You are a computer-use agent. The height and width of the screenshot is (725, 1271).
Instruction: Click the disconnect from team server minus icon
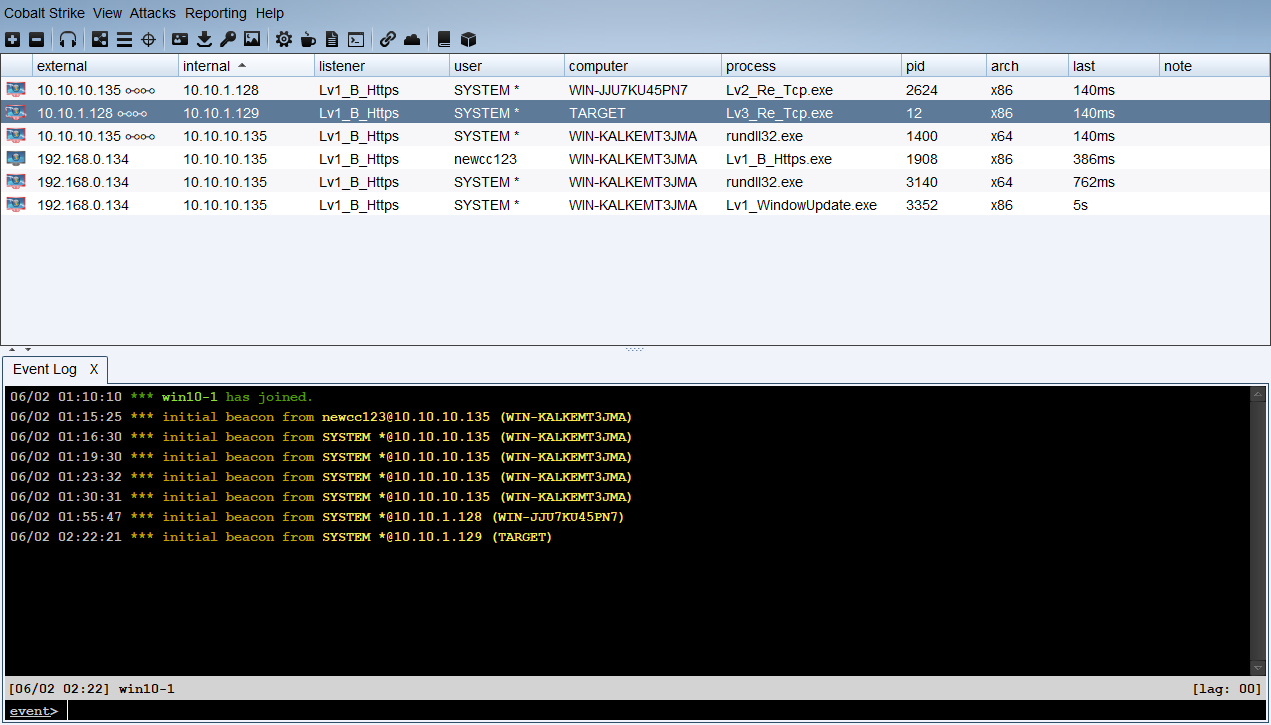(x=36, y=40)
